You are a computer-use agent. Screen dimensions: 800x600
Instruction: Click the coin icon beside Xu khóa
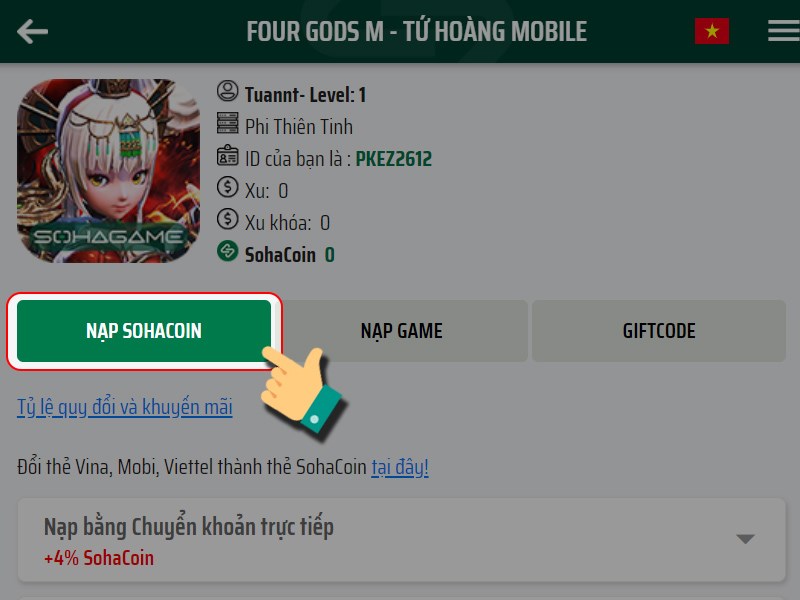pyautogui.click(x=228, y=219)
